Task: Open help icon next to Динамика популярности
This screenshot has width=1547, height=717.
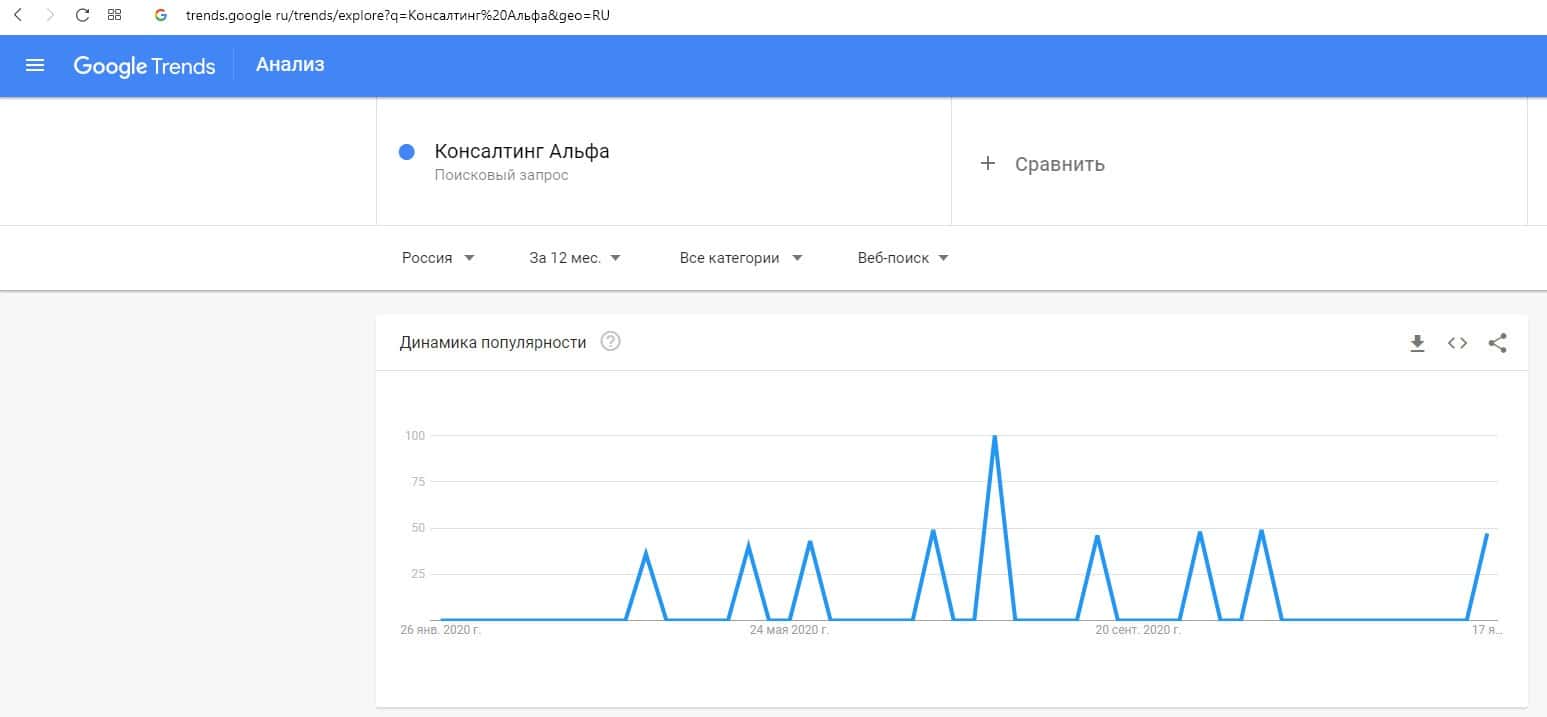Action: tap(610, 342)
